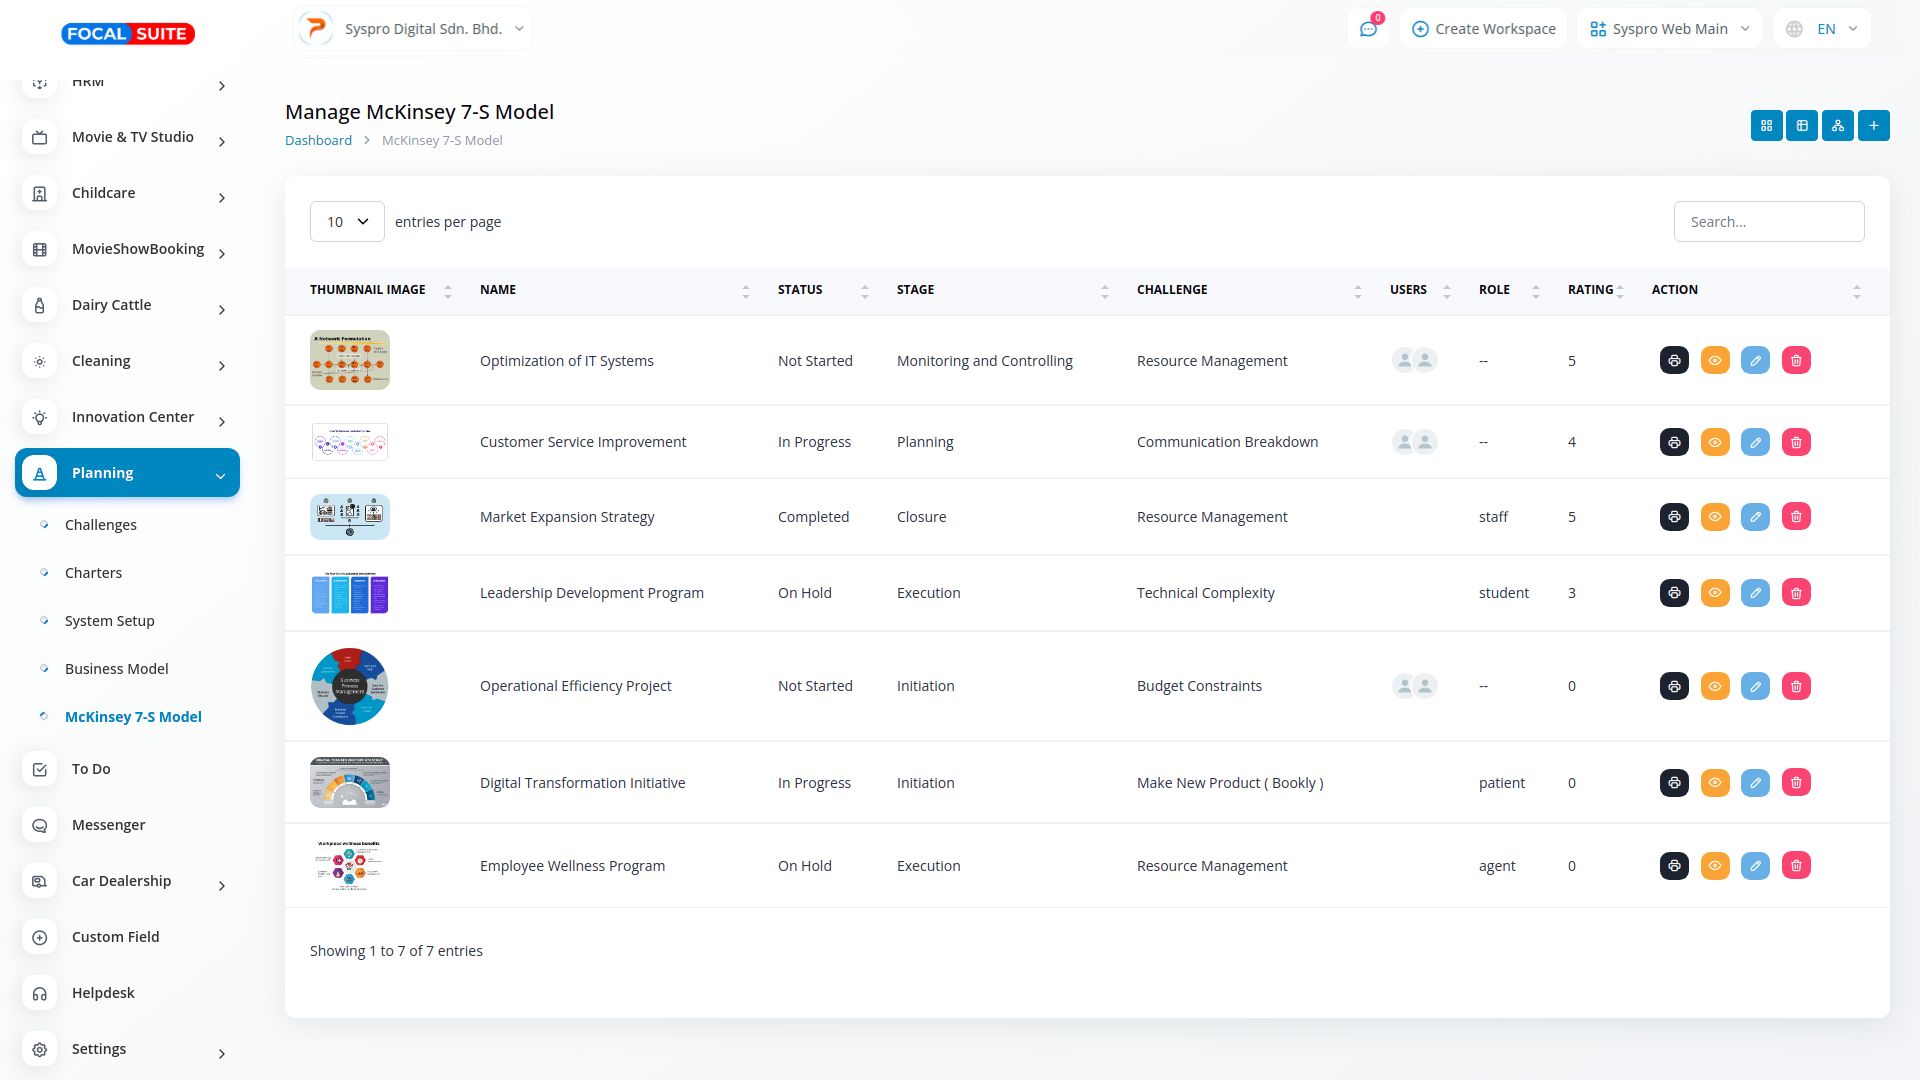The height and width of the screenshot is (1080, 1920).
Task: Select the Business Model sidebar item
Action: [x=116, y=669]
